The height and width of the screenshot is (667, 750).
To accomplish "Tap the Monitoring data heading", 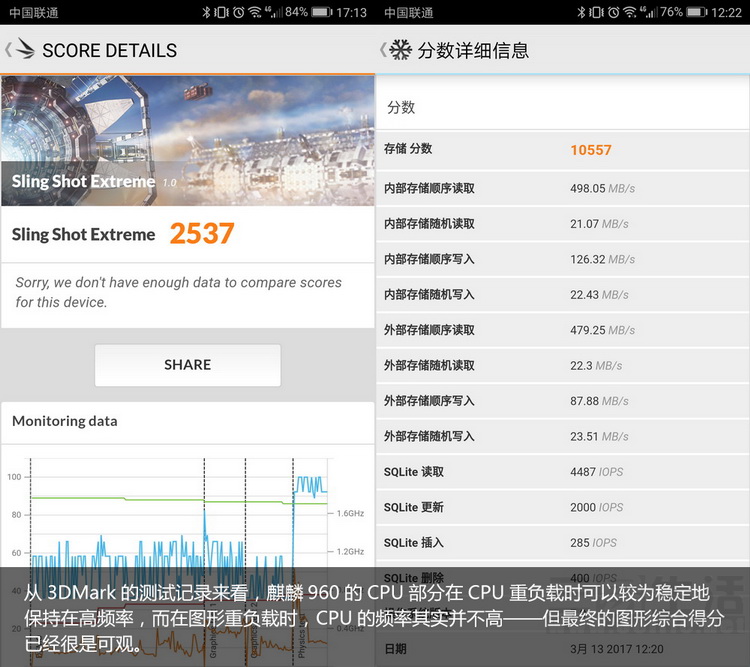I will click(65, 421).
